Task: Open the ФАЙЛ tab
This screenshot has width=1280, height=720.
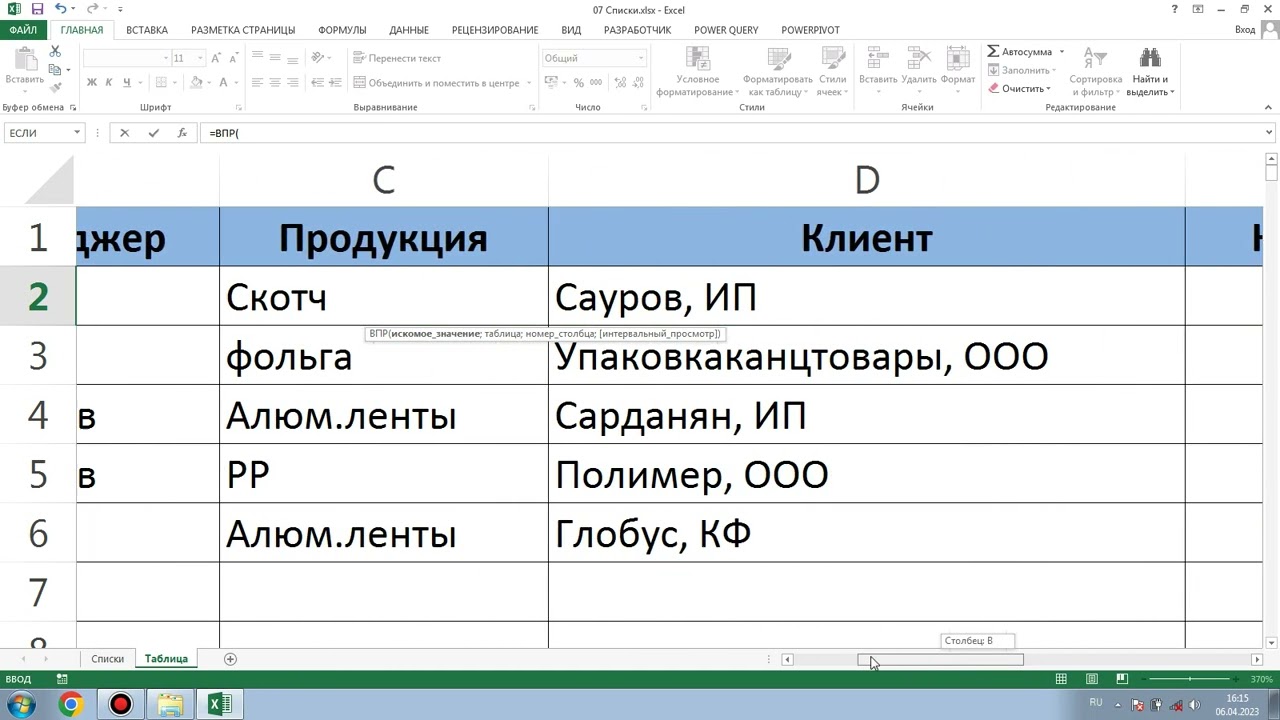Action: pyautogui.click(x=23, y=30)
